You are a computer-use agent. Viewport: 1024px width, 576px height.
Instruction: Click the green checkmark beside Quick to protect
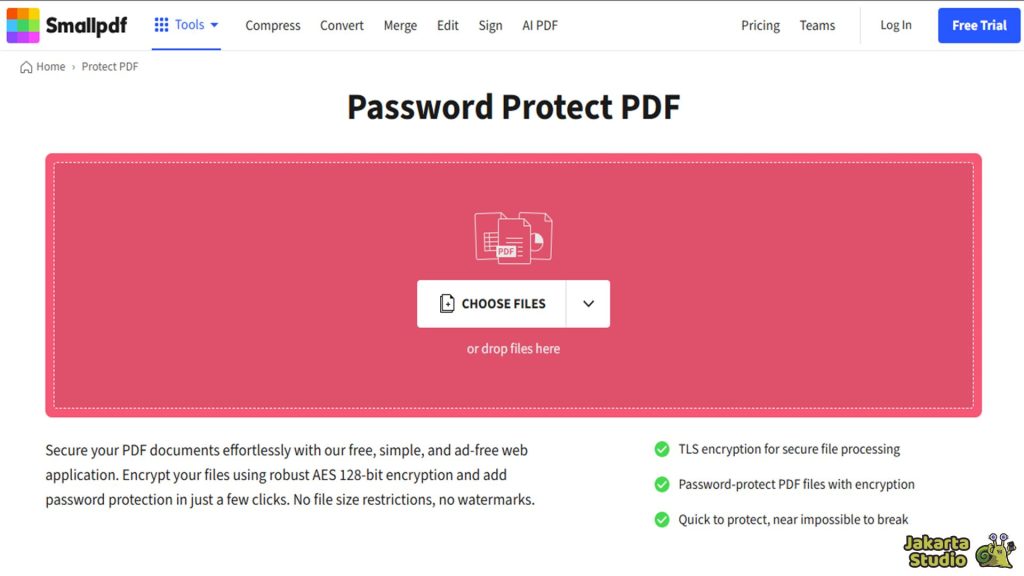pyautogui.click(x=661, y=519)
